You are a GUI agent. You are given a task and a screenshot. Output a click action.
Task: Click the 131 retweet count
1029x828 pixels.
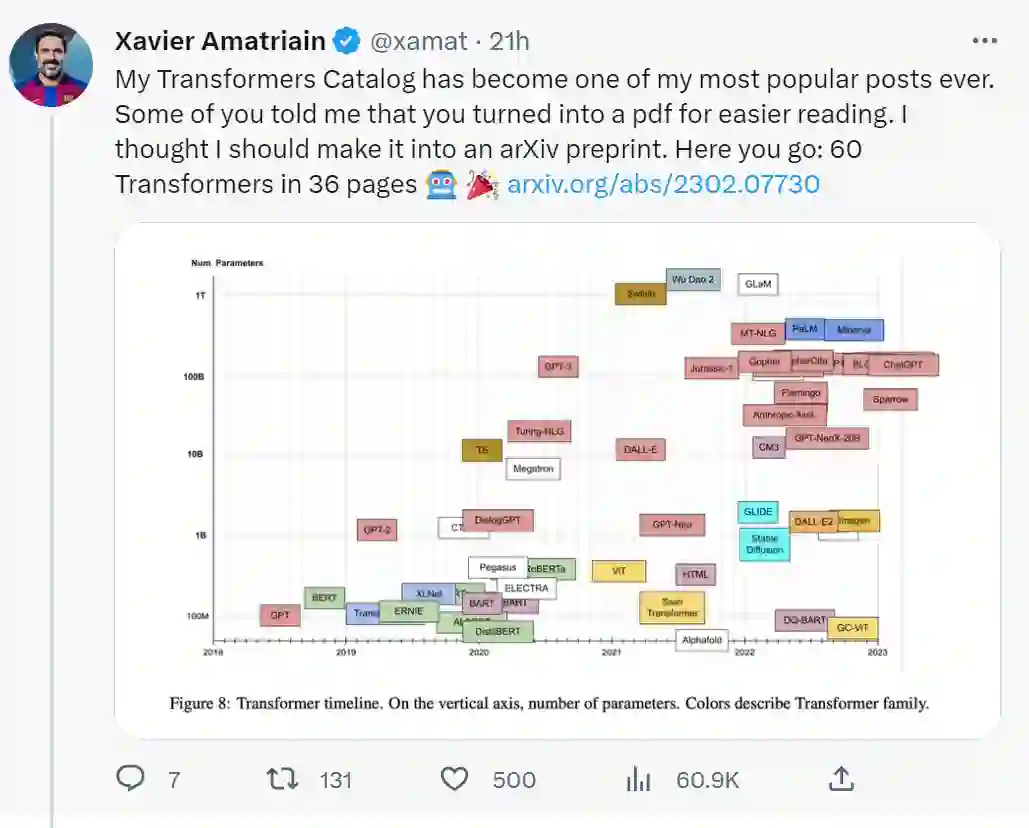tap(336, 780)
